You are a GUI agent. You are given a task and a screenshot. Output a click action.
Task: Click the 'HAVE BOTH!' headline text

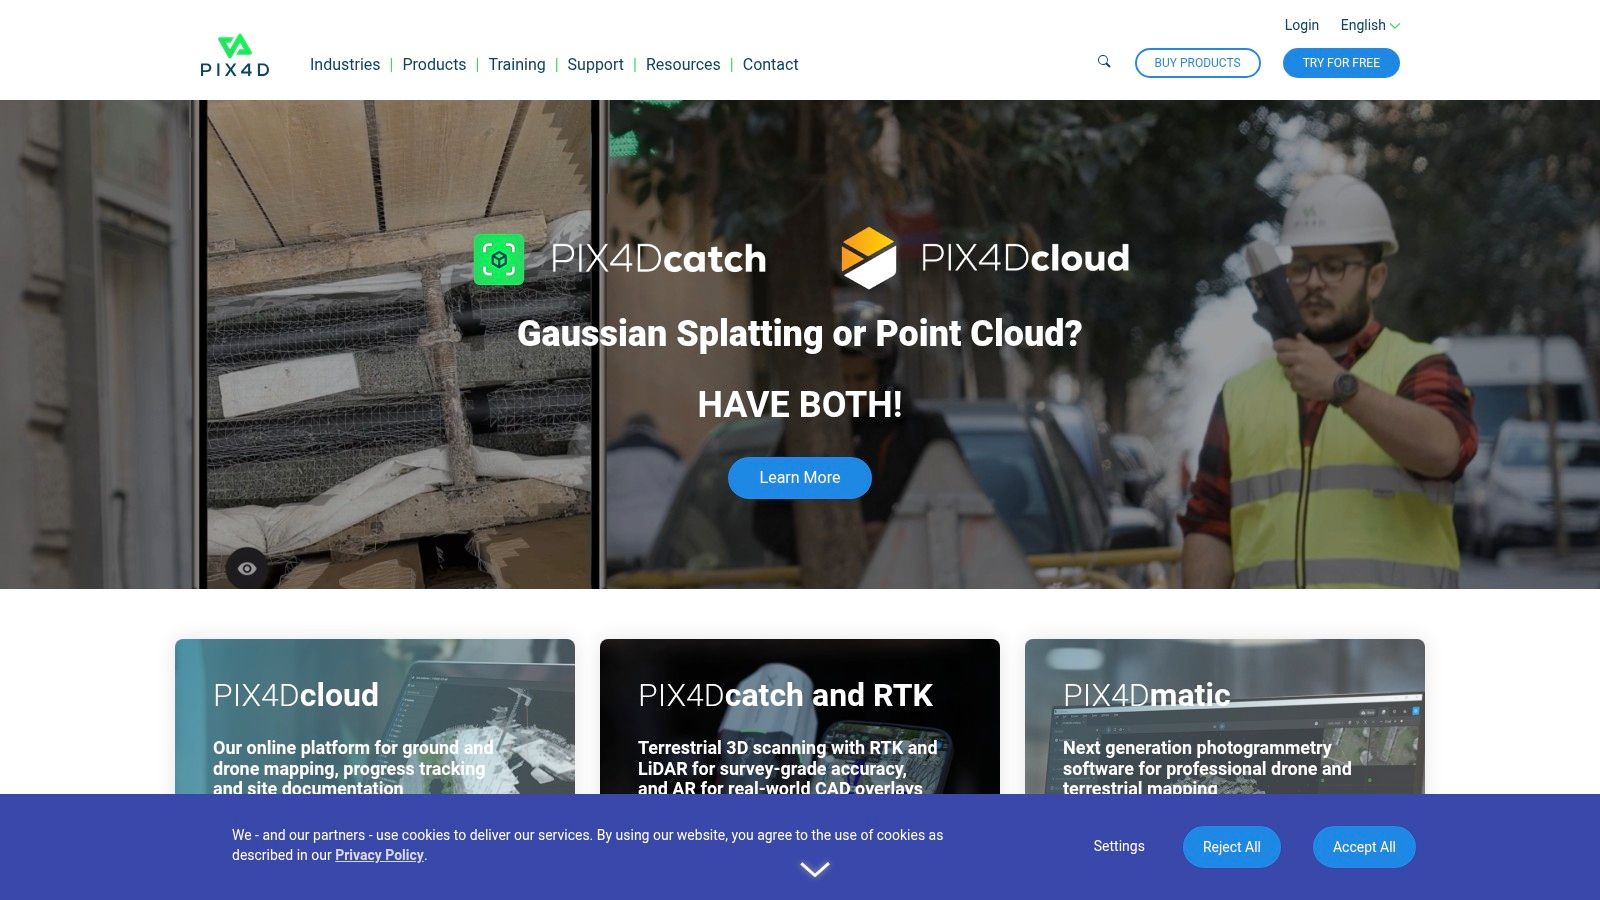tap(800, 405)
